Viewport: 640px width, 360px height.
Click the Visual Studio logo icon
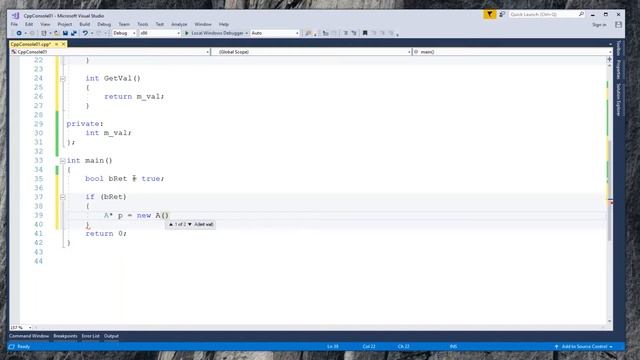coord(15,16)
